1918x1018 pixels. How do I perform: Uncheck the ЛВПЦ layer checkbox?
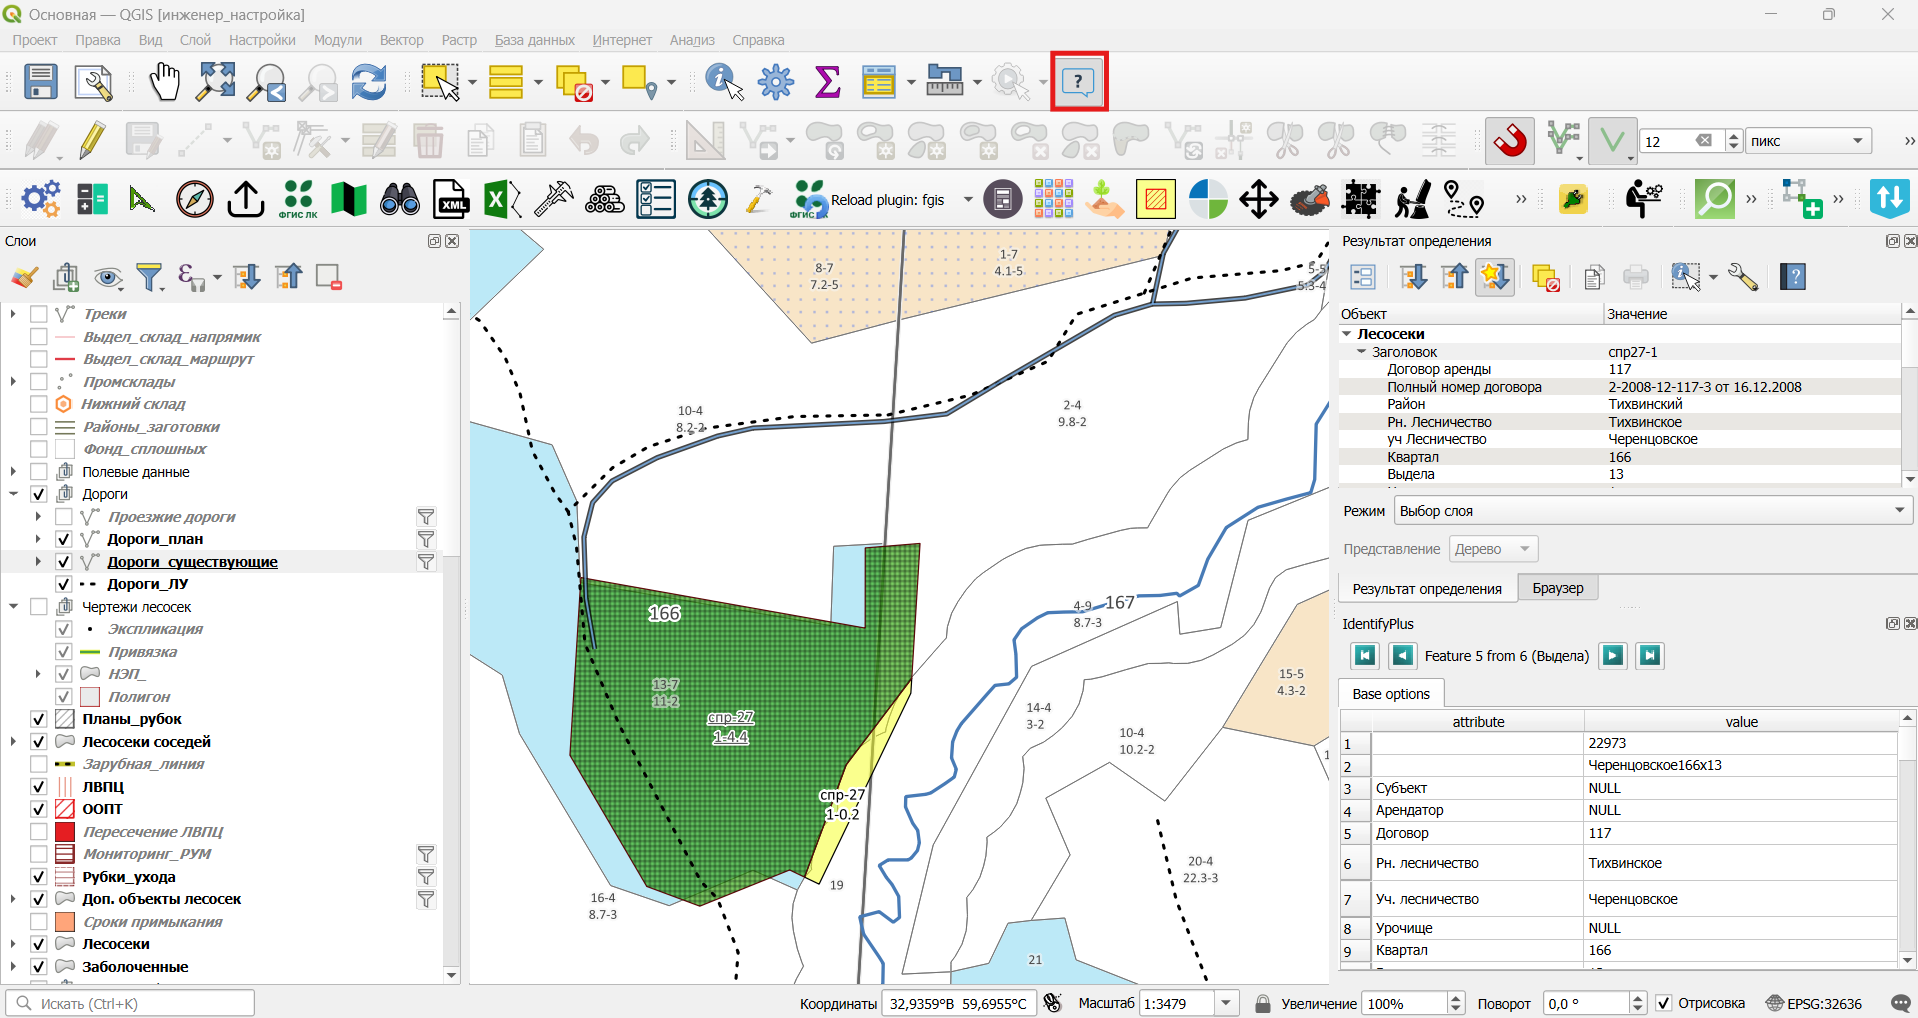point(39,787)
